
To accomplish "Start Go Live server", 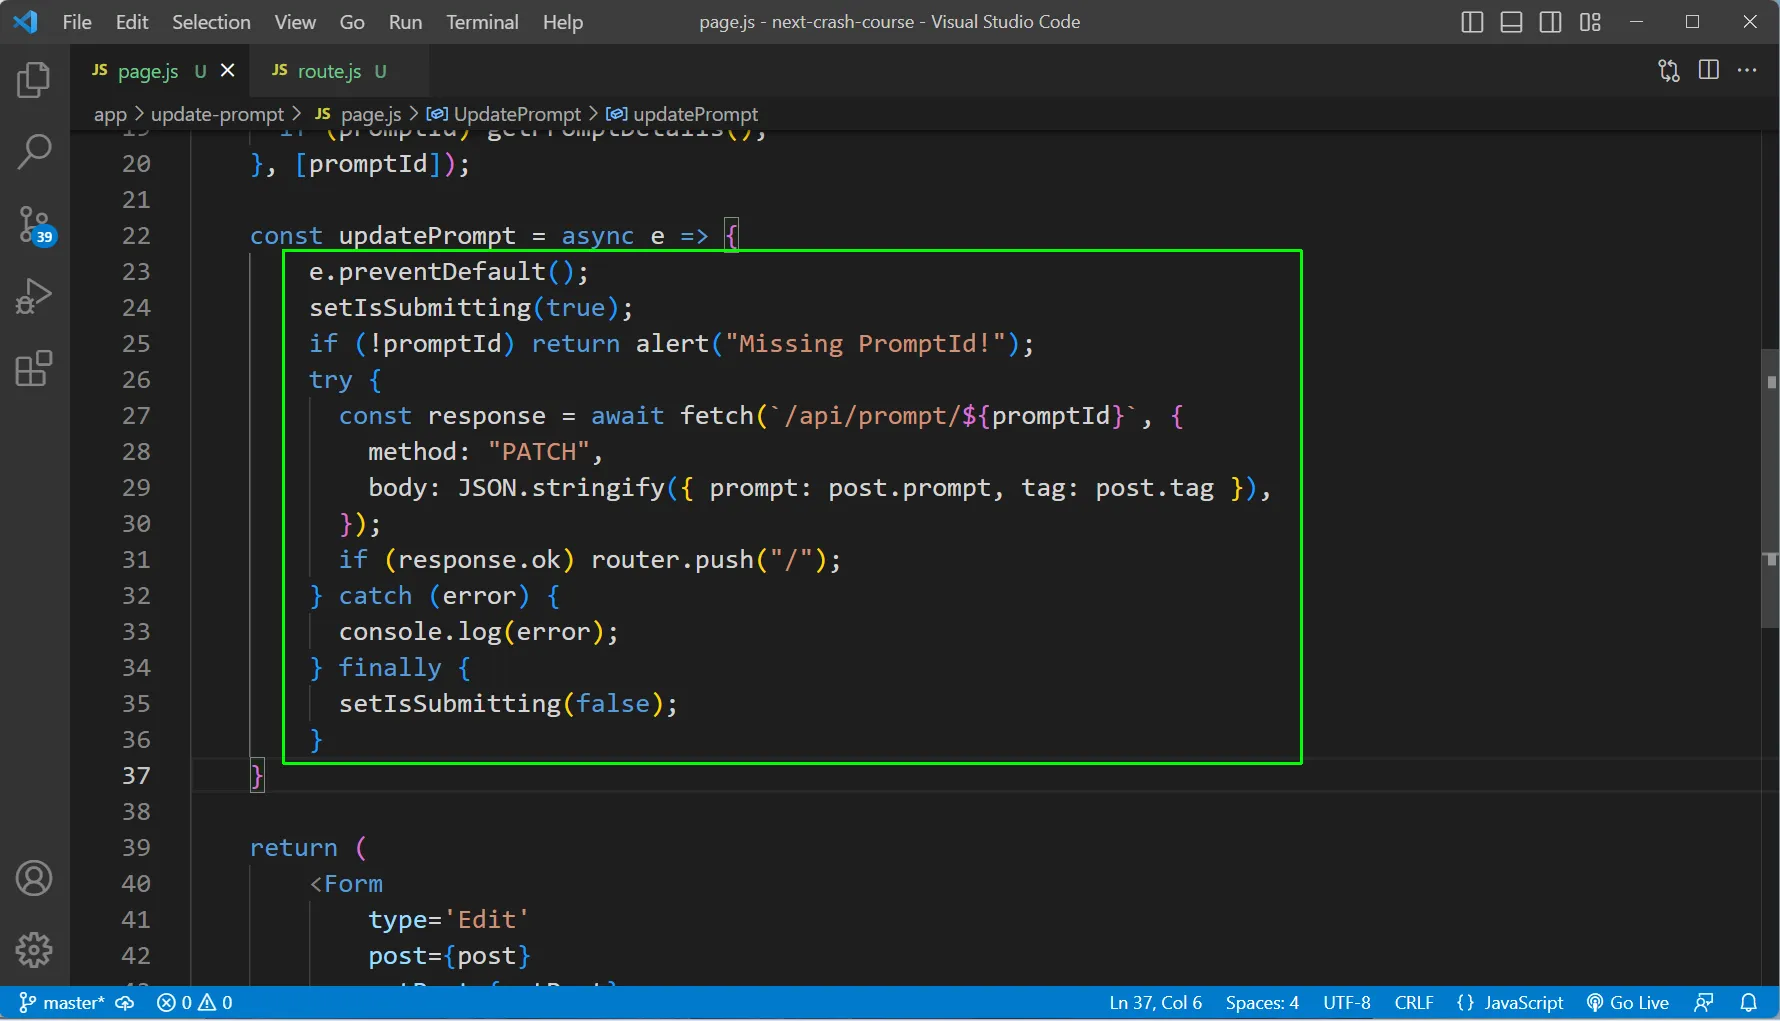I will 1628,1003.
